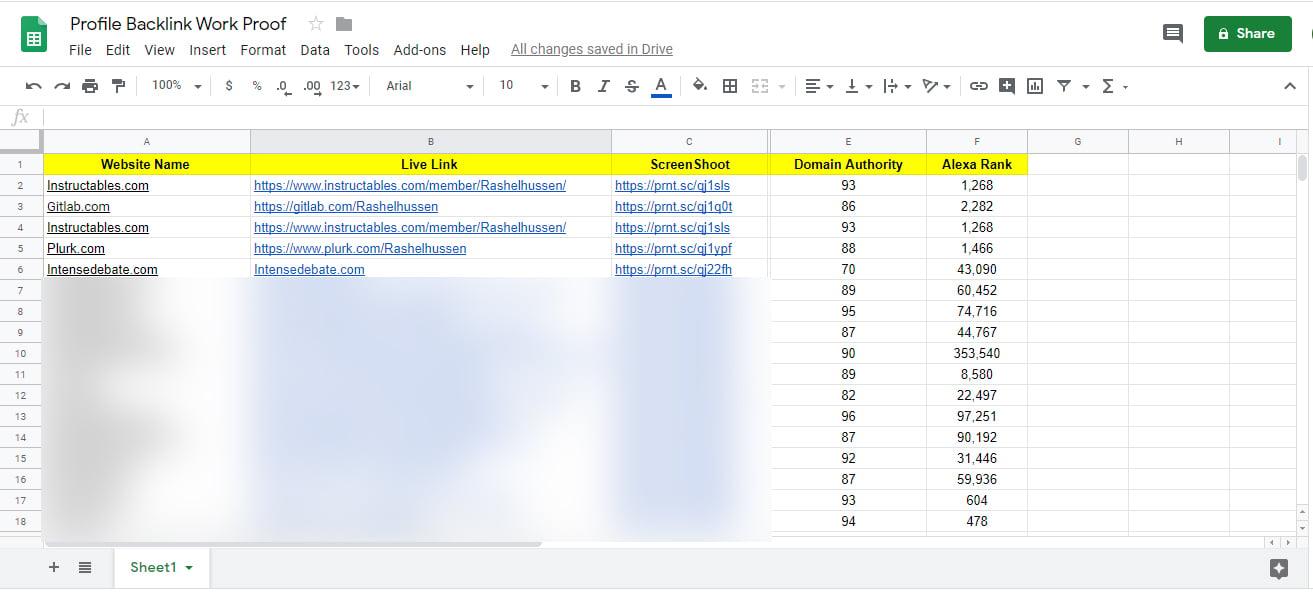Format selection as currency
Screen dimensions: 1313x592
coord(228,86)
